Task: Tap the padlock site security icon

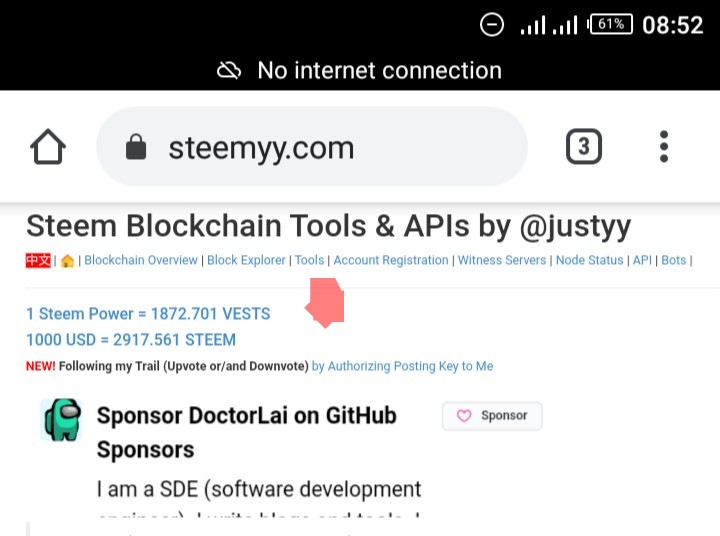Action: 136,148
